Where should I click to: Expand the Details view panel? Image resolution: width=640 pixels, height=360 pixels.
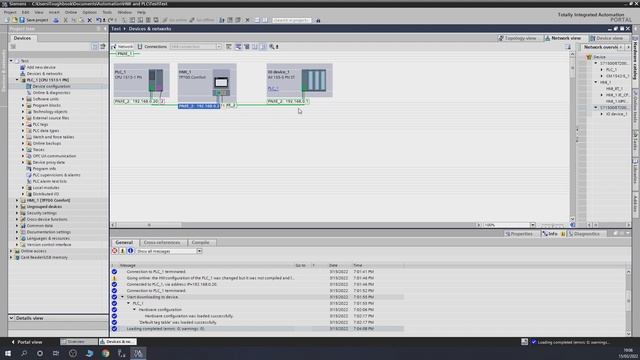pos(11,318)
